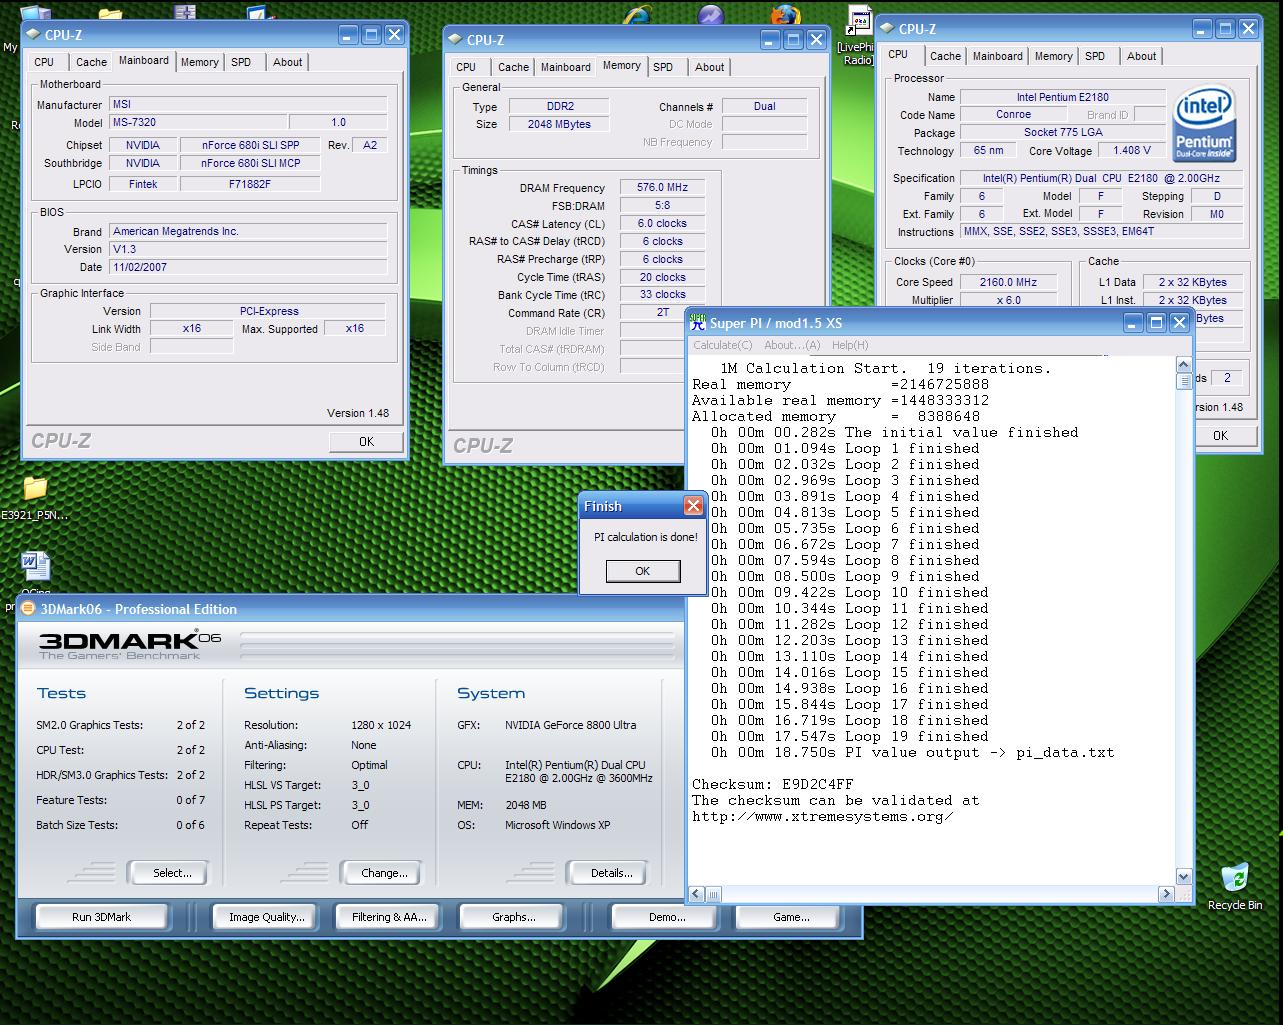The image size is (1283, 1025).
Task: Click the Run 3DMark button
Action: pos(101,917)
